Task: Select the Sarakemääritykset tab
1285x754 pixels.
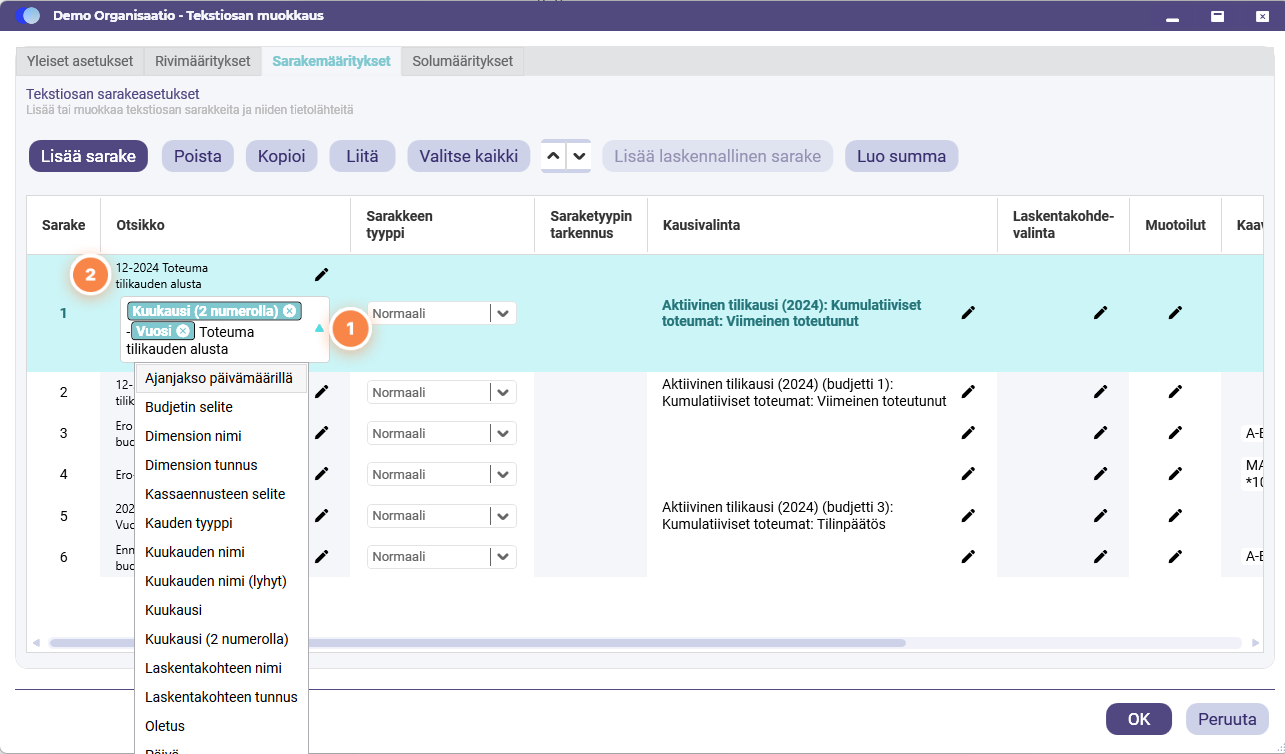Action: click(x=332, y=61)
